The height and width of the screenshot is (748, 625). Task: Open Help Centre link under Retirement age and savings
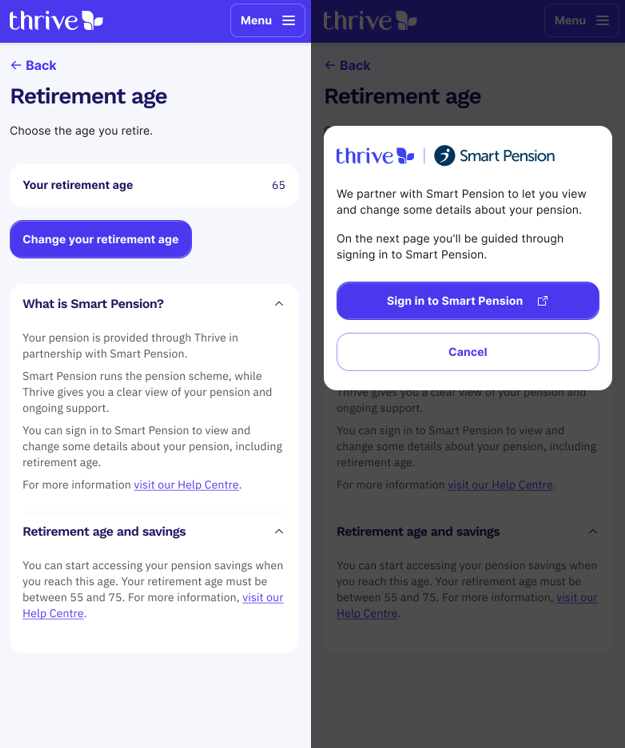tap(262, 598)
